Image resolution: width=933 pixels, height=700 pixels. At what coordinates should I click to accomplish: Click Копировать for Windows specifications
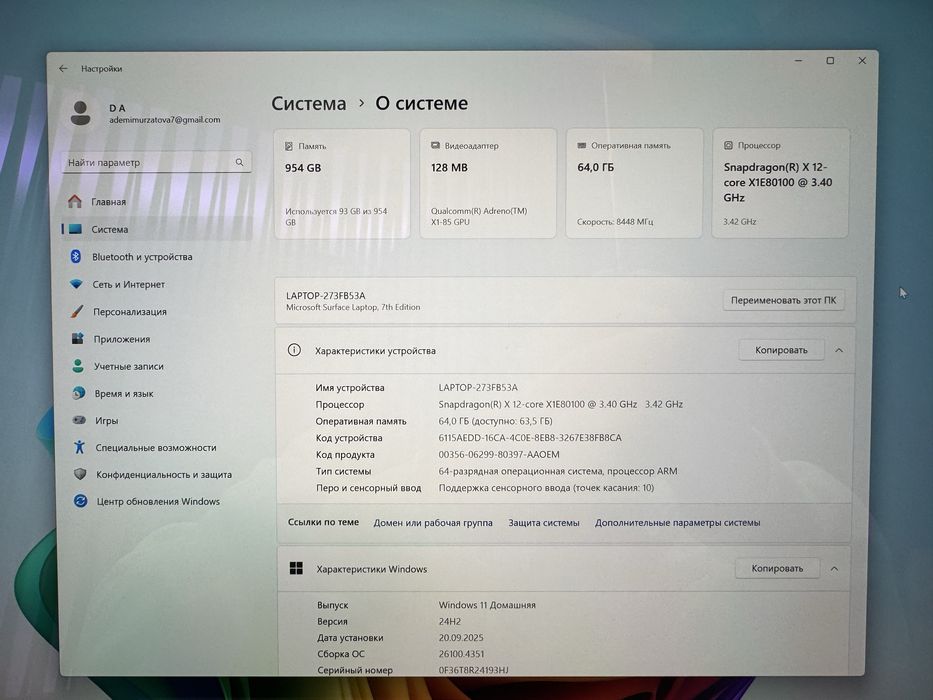tap(777, 568)
